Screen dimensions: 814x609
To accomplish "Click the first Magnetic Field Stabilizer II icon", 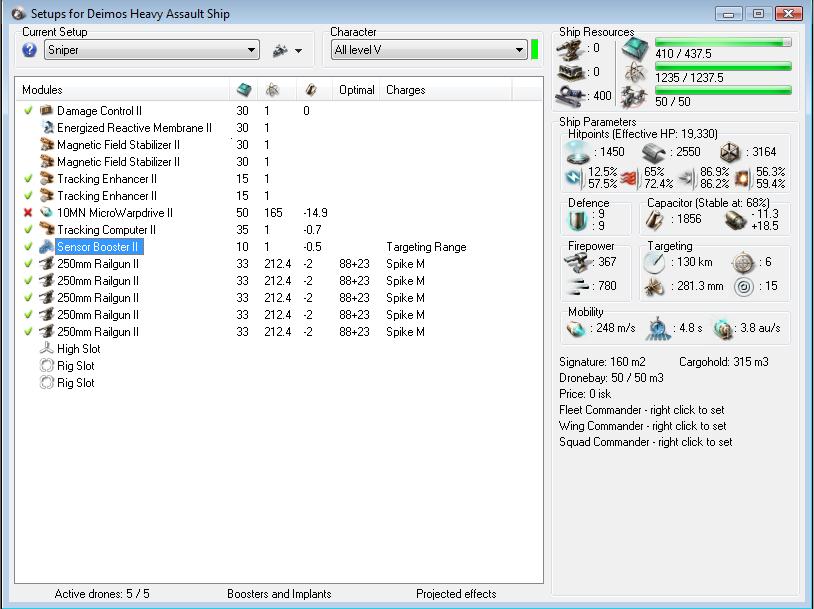I will click(47, 144).
